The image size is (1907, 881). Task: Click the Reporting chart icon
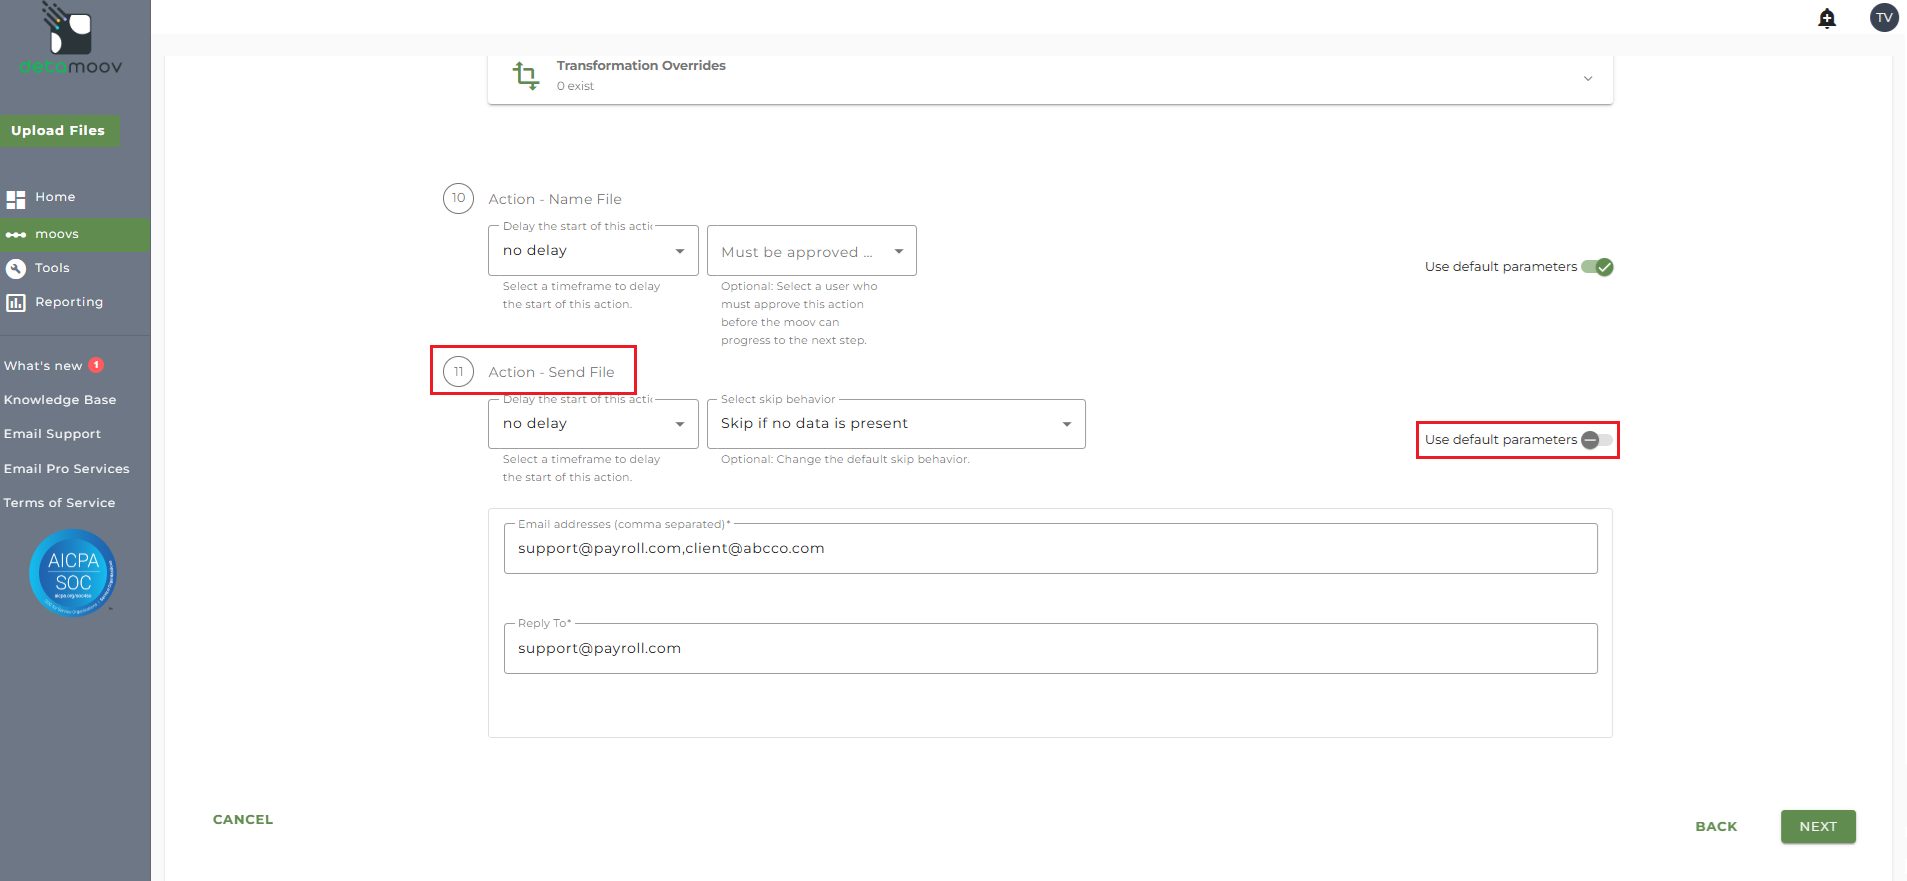coord(16,302)
